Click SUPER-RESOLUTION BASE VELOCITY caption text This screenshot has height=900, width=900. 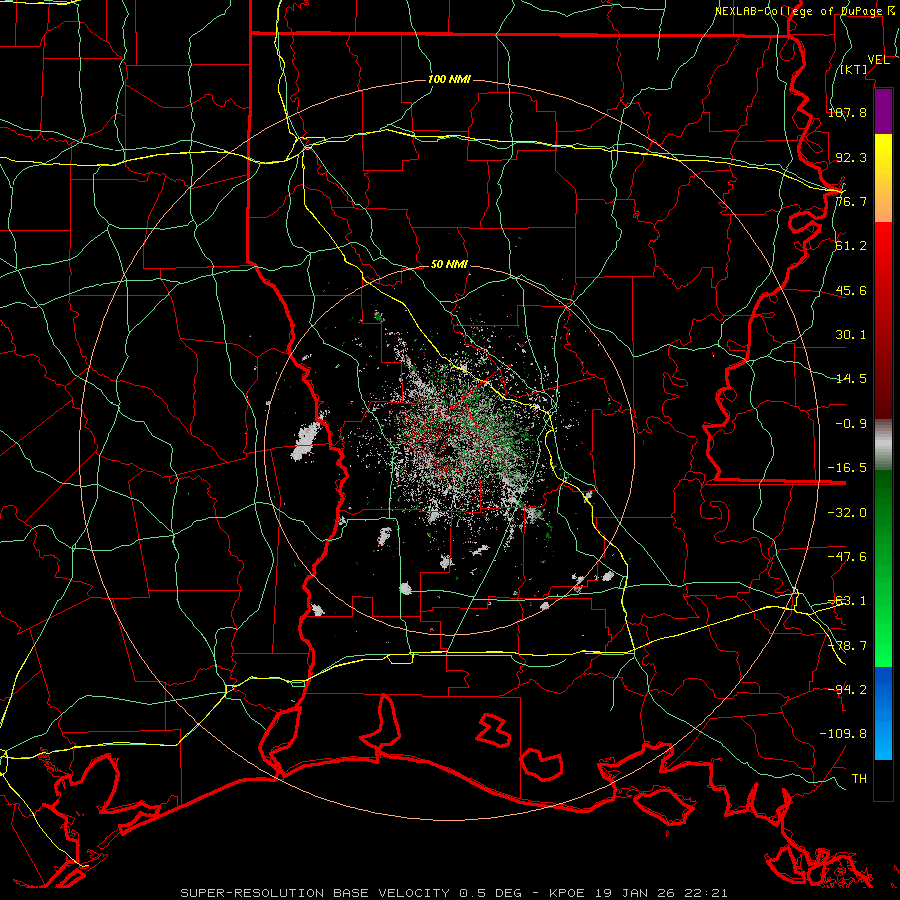coord(315,893)
